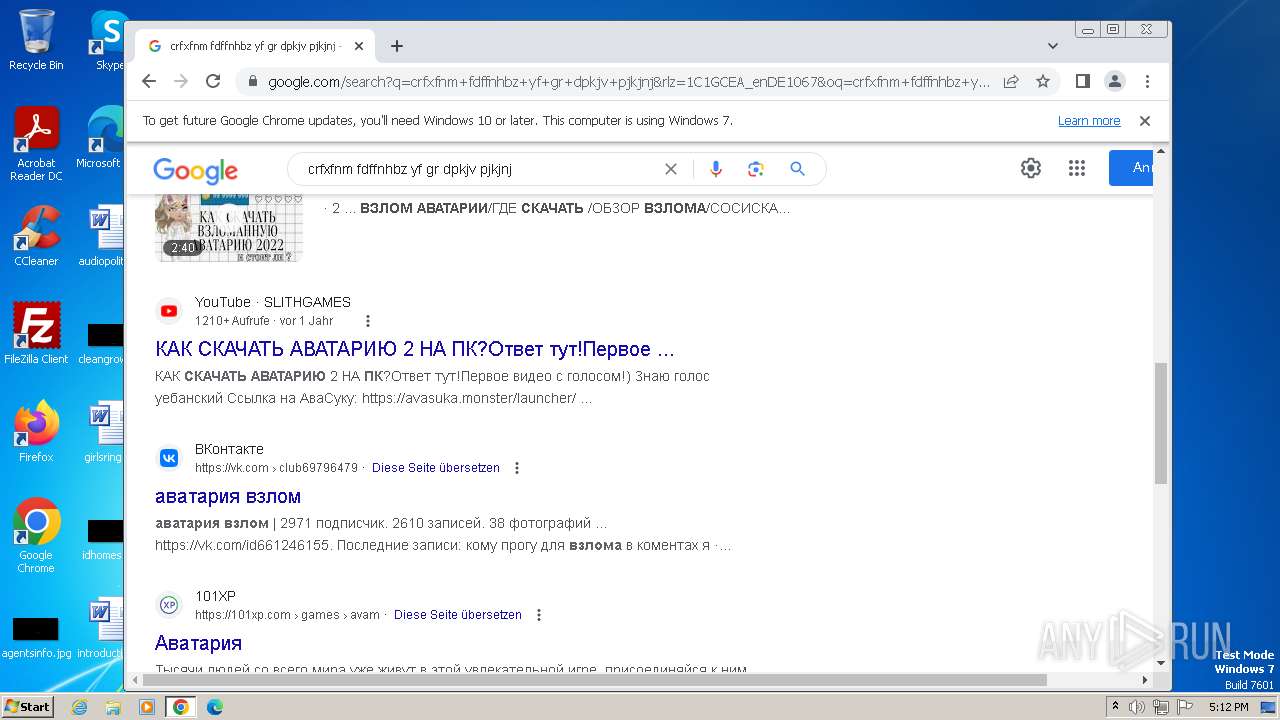
Task: Open the Action Center flag icon
Action: (1185, 707)
